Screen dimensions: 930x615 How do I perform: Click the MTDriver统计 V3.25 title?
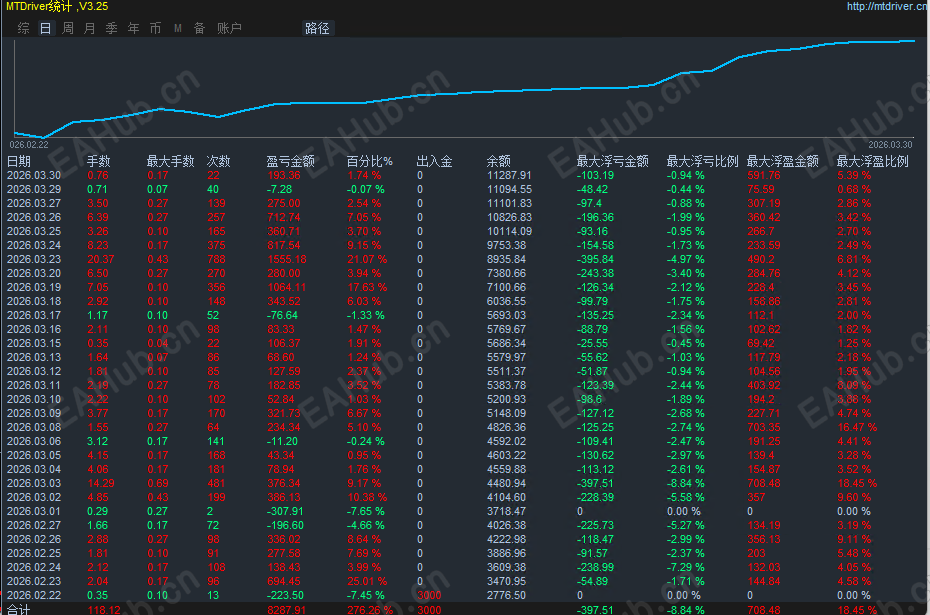[x=57, y=7]
